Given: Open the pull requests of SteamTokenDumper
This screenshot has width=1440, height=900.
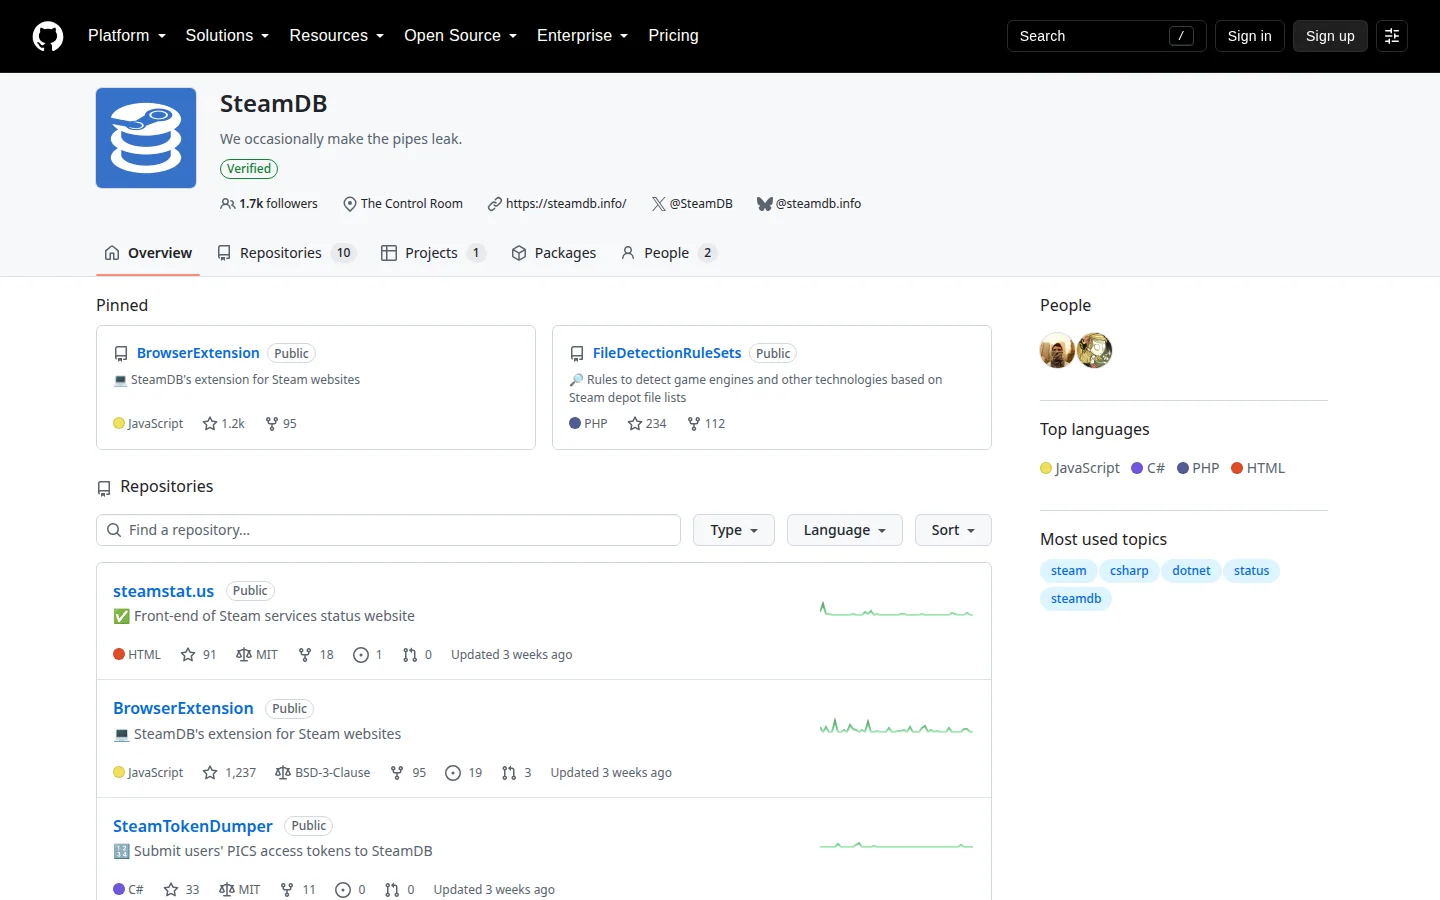Looking at the screenshot, I should [399, 890].
